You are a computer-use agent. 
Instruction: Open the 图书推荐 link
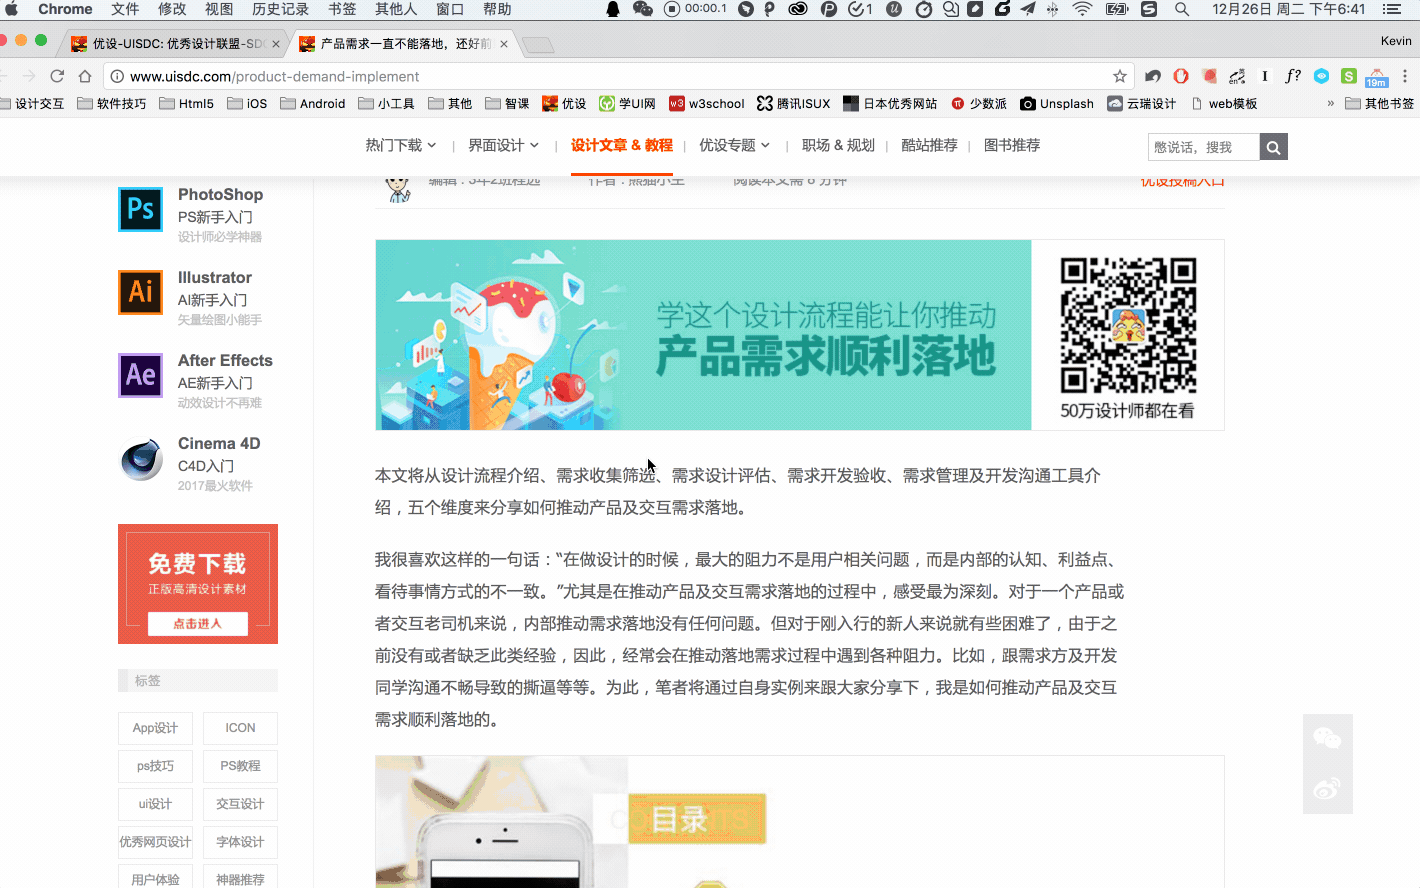coord(1012,146)
